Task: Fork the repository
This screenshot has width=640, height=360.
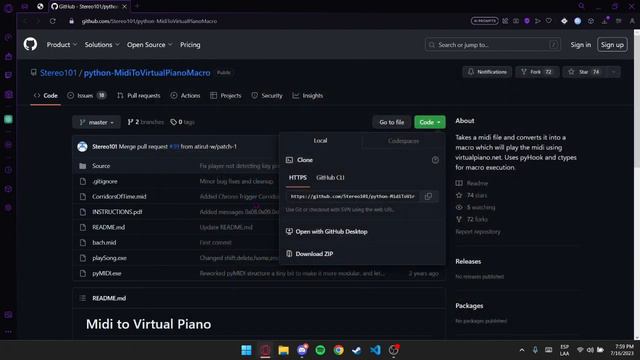Action: (x=536, y=72)
